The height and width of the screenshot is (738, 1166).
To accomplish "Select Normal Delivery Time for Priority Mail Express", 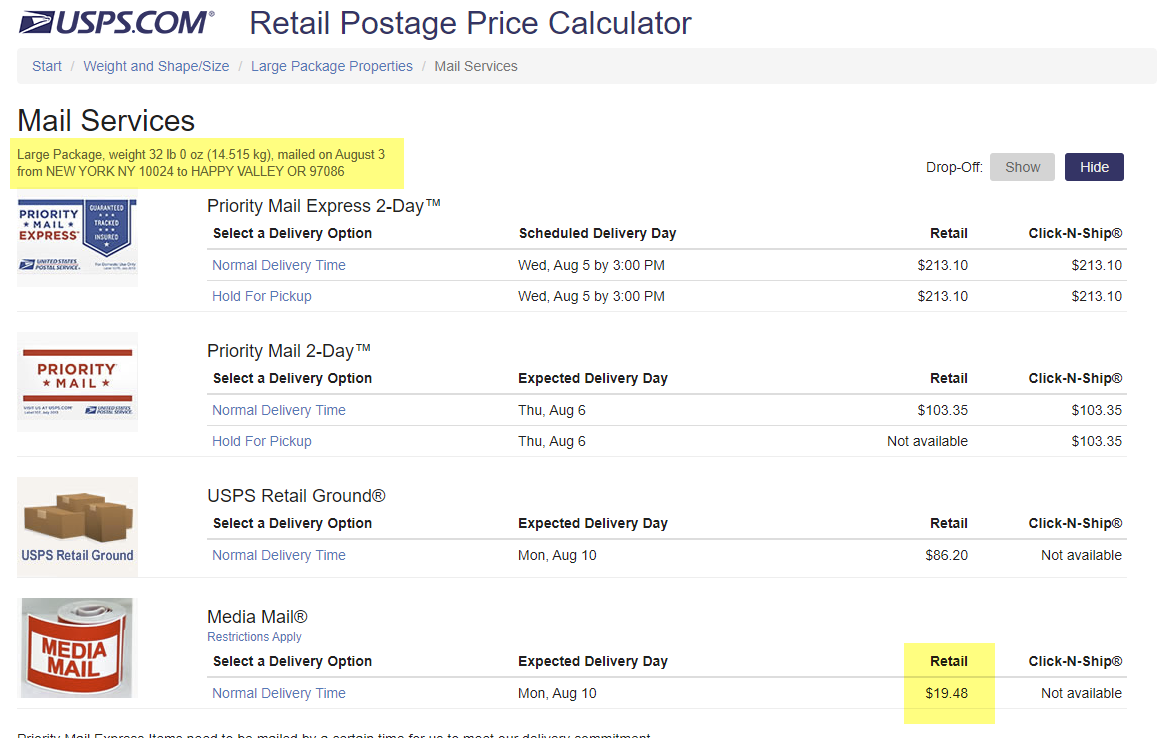I will pos(279,265).
